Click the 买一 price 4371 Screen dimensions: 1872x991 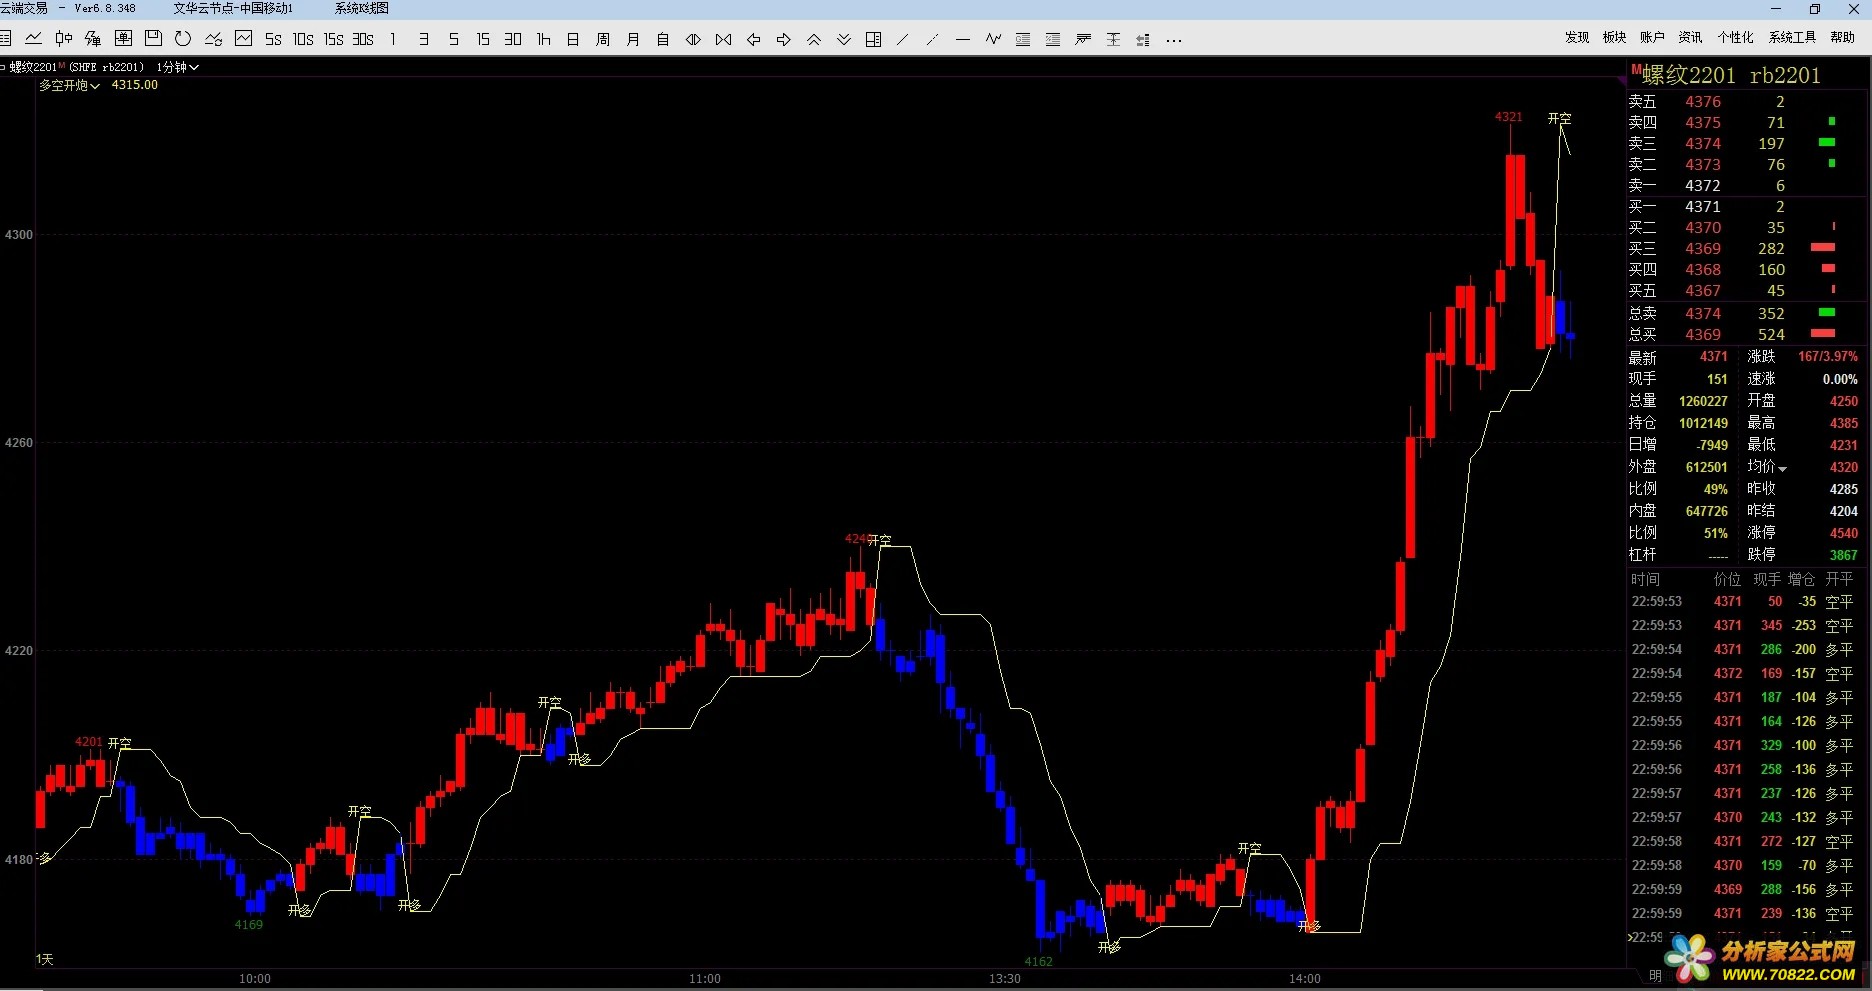1702,207
